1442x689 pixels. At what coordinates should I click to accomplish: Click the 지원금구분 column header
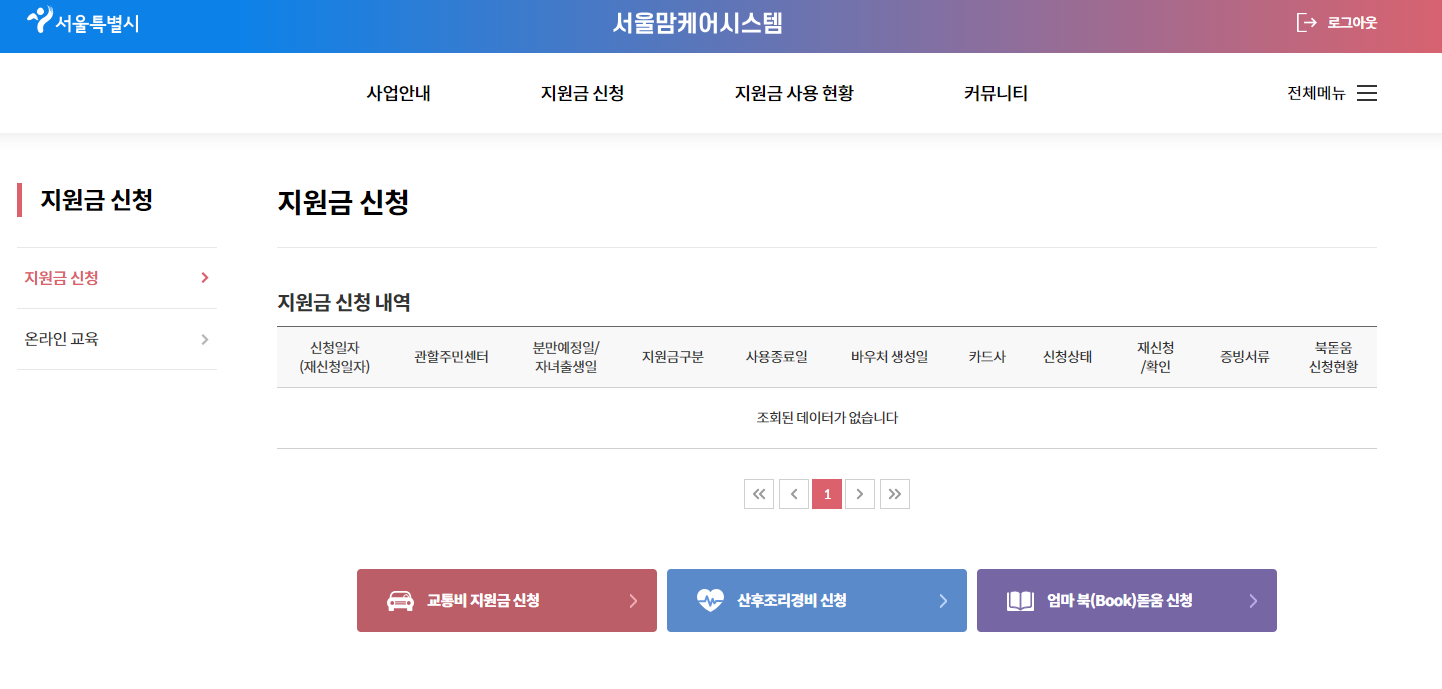673,357
